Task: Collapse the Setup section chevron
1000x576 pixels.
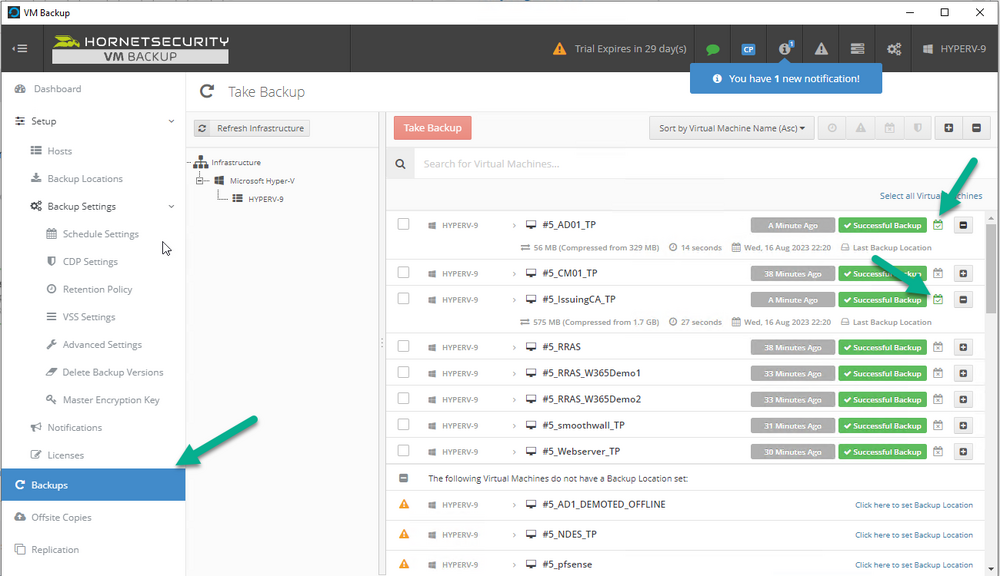Action: tap(171, 121)
